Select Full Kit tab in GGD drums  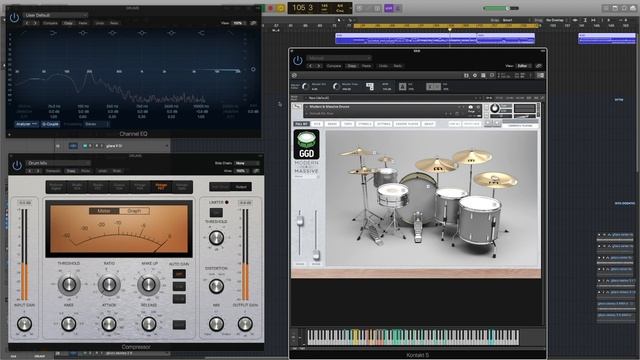pyautogui.click(x=302, y=124)
